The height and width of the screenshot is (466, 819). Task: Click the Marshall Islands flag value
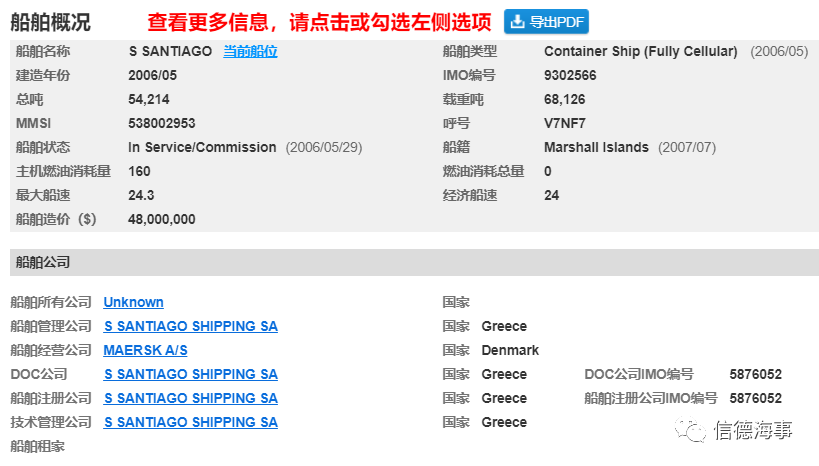(596, 147)
